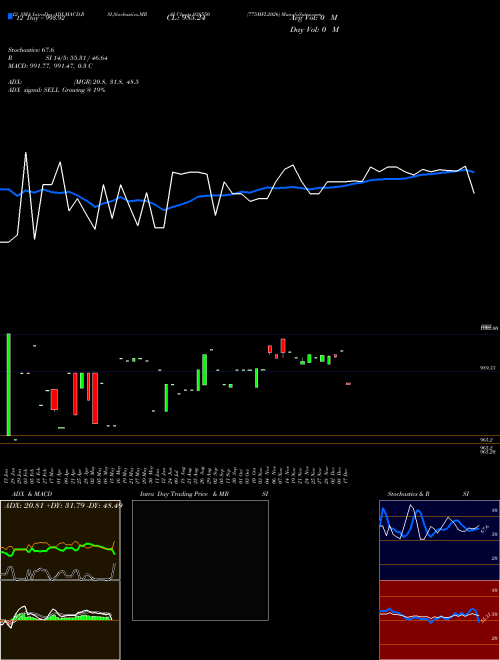
Task: Open the empty Intra Day Trading Price chart
Action: tap(200, 560)
